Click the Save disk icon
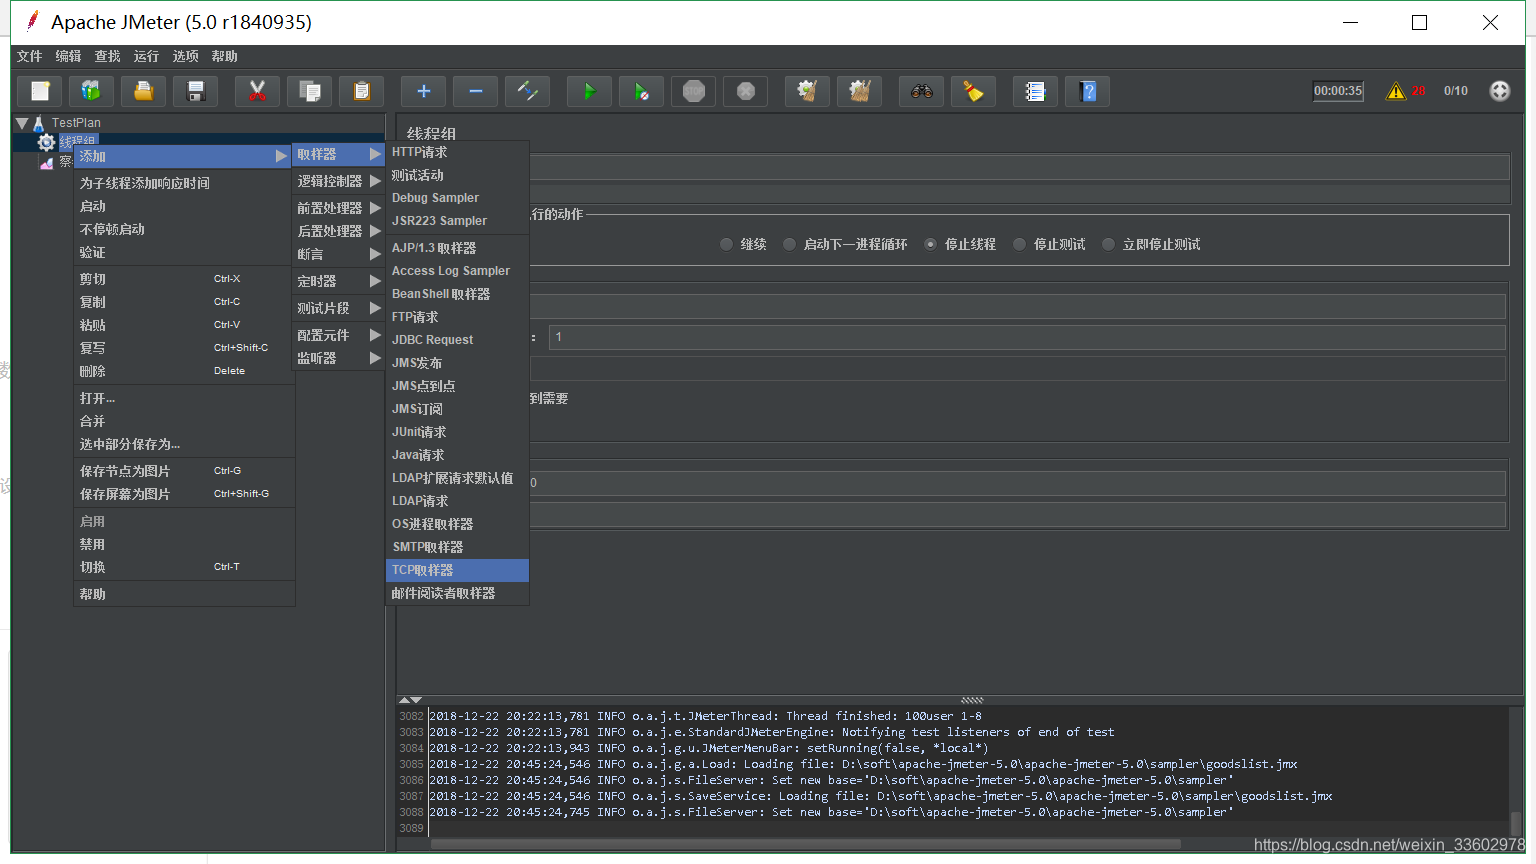This screenshot has height=864, width=1536. point(196,91)
